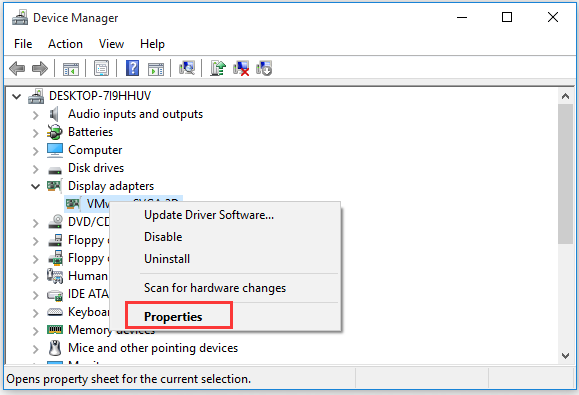579x395 pixels.
Task: Click the Display adapters card icon
Action: tap(54, 186)
